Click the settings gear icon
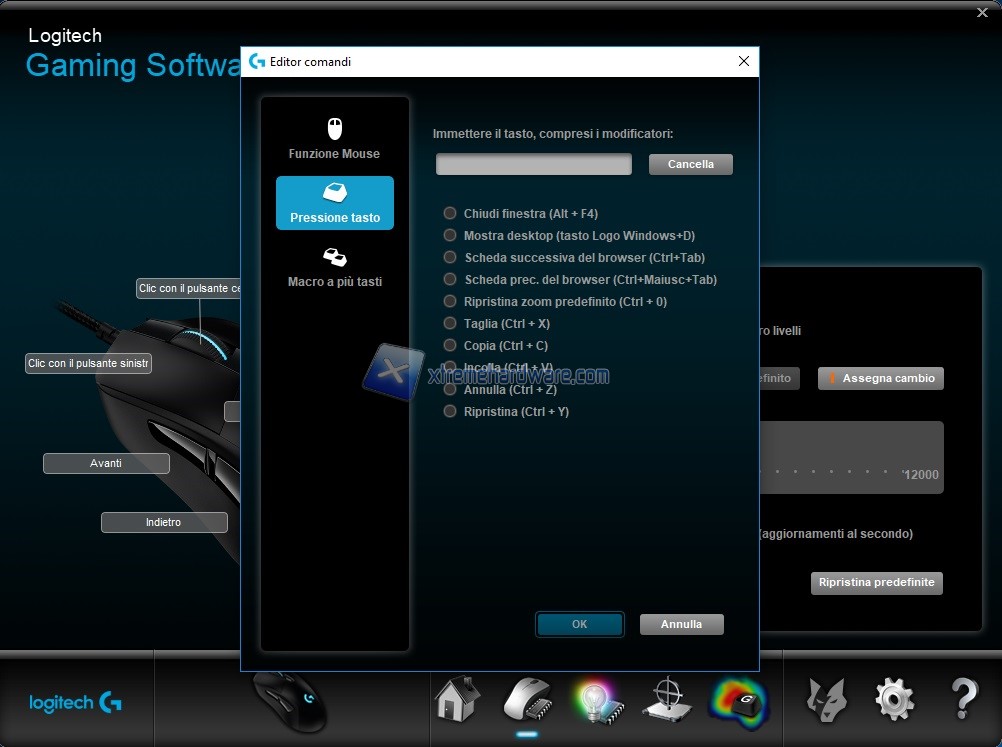The height and width of the screenshot is (747, 1002). click(x=894, y=699)
